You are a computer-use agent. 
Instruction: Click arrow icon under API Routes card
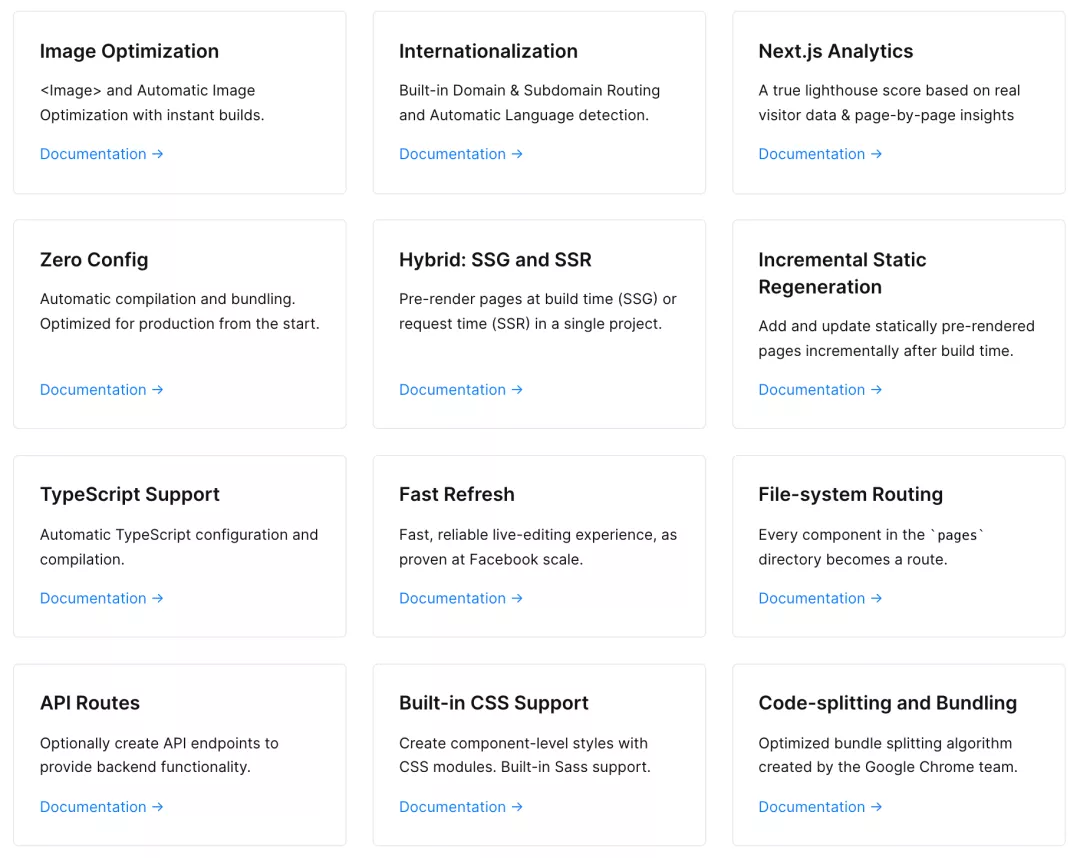pos(158,807)
